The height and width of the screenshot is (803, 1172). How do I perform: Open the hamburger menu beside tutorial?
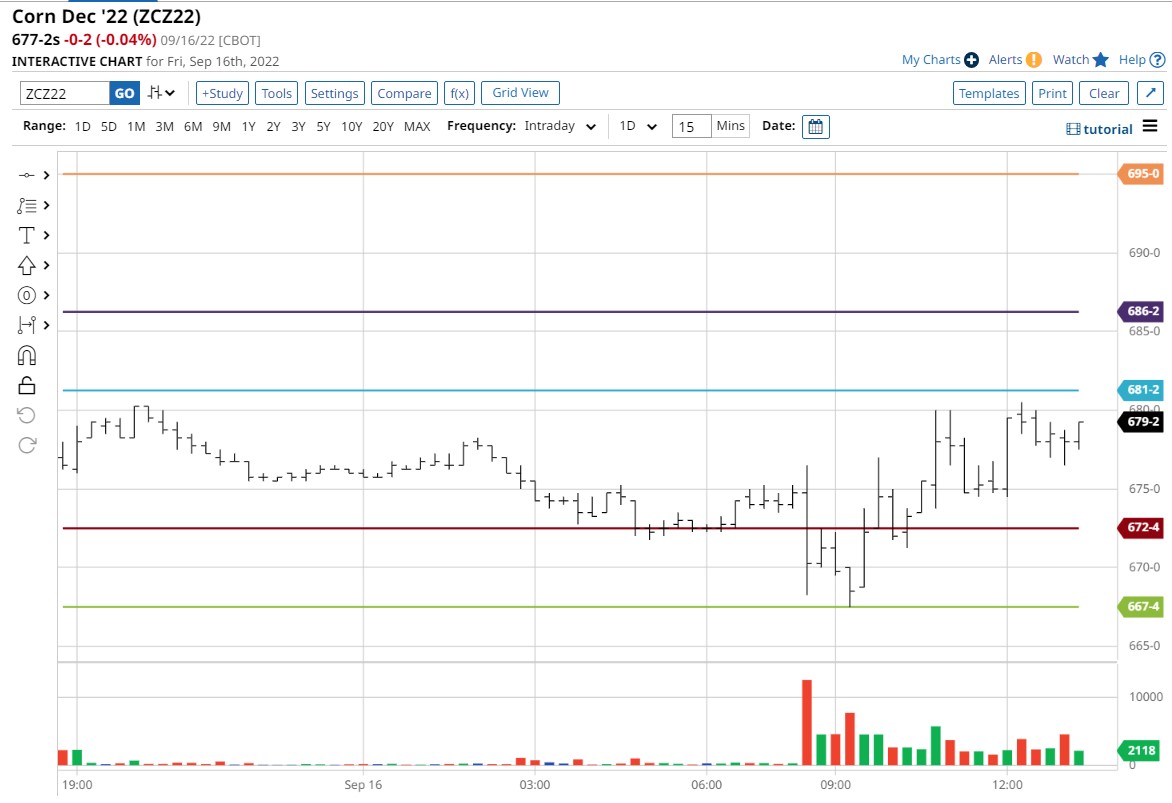point(1150,126)
